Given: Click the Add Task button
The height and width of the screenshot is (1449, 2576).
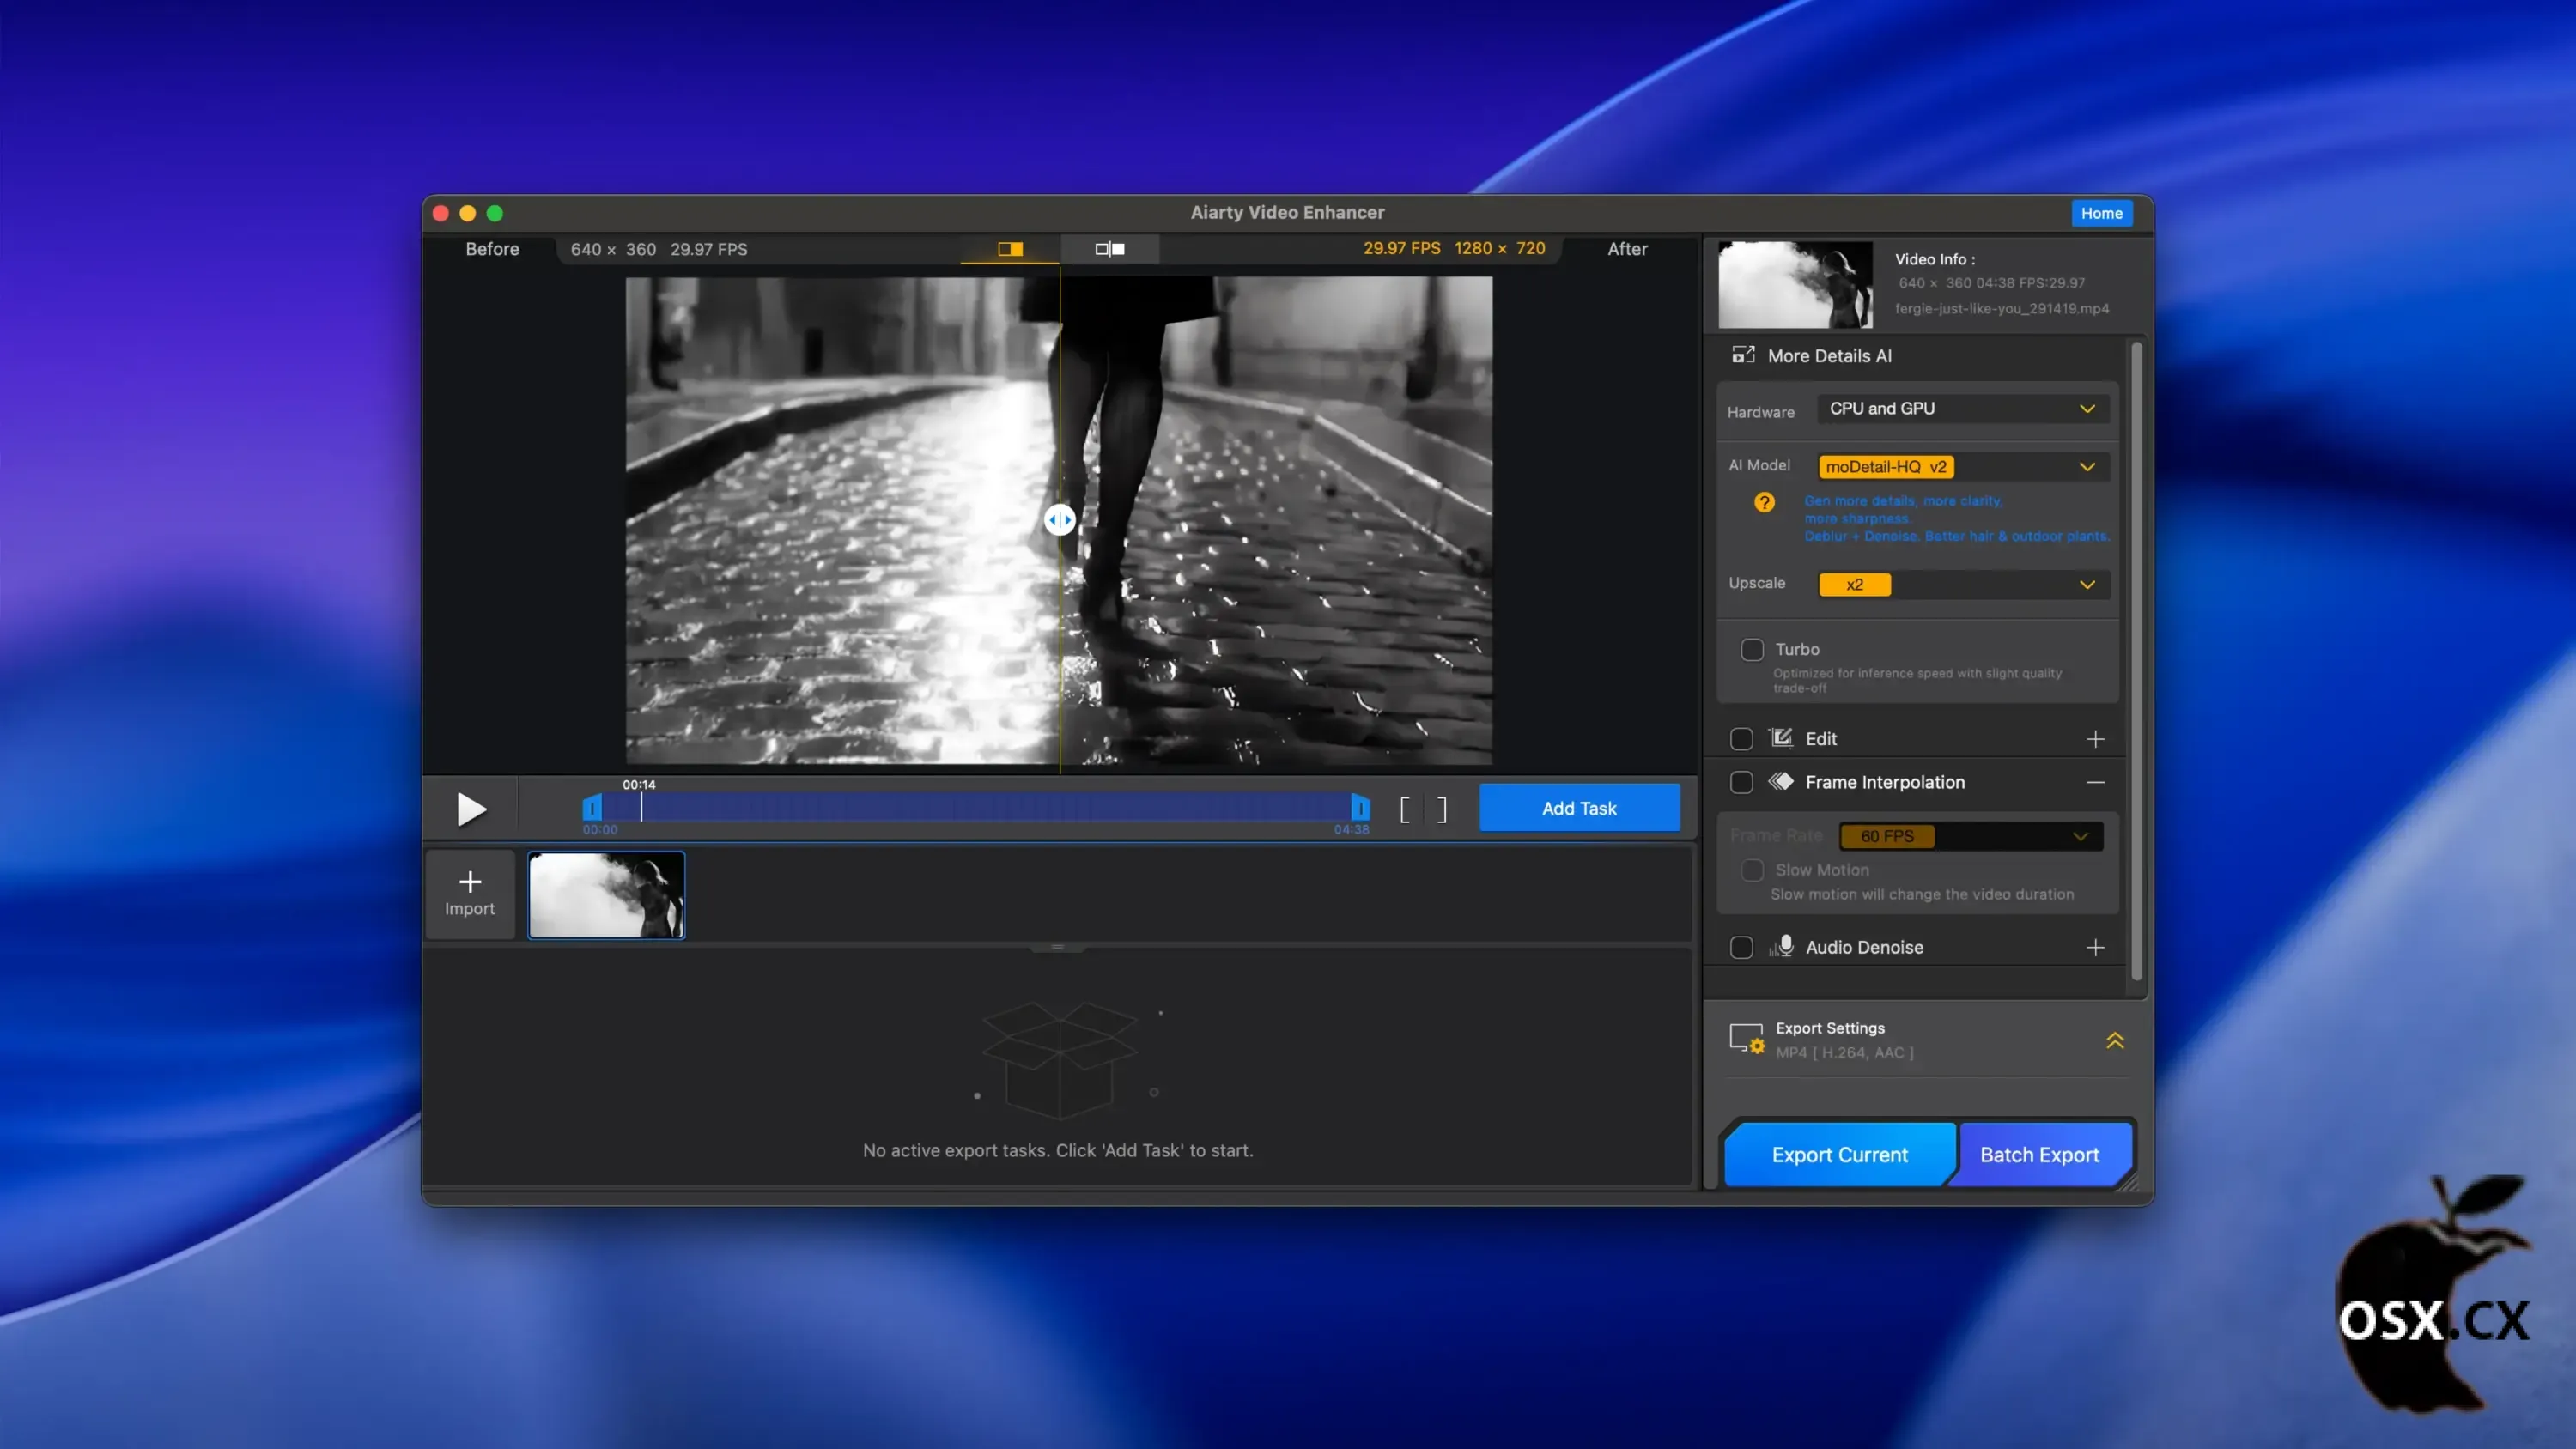Looking at the screenshot, I should [1579, 808].
